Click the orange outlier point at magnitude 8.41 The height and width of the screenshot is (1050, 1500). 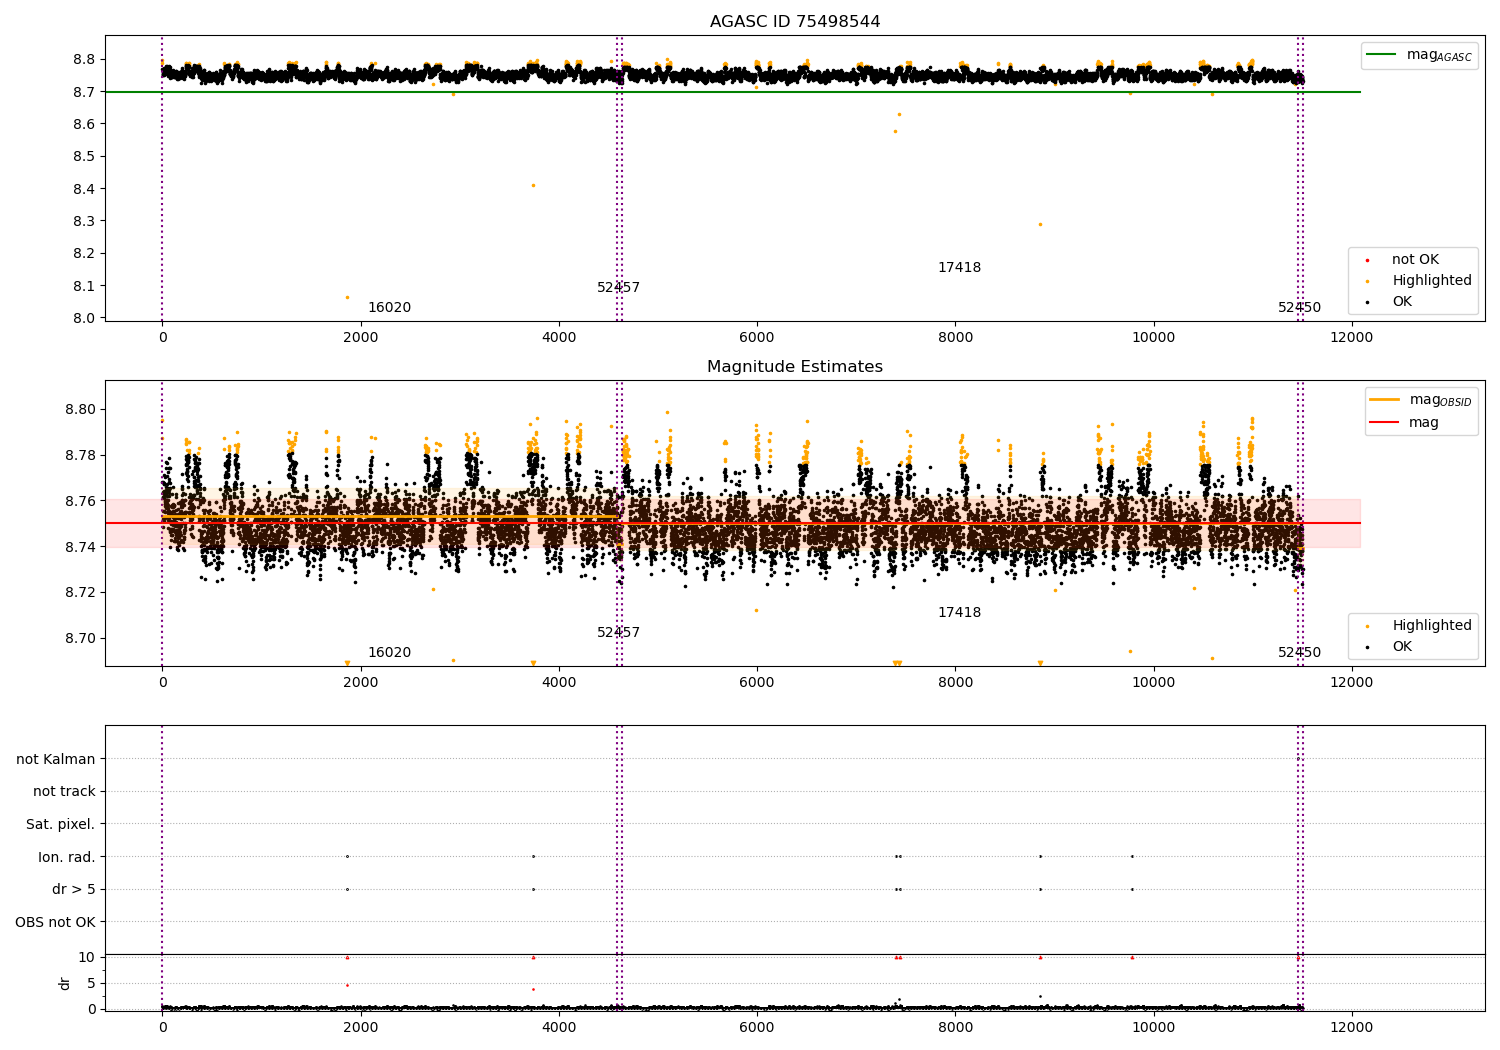(533, 185)
